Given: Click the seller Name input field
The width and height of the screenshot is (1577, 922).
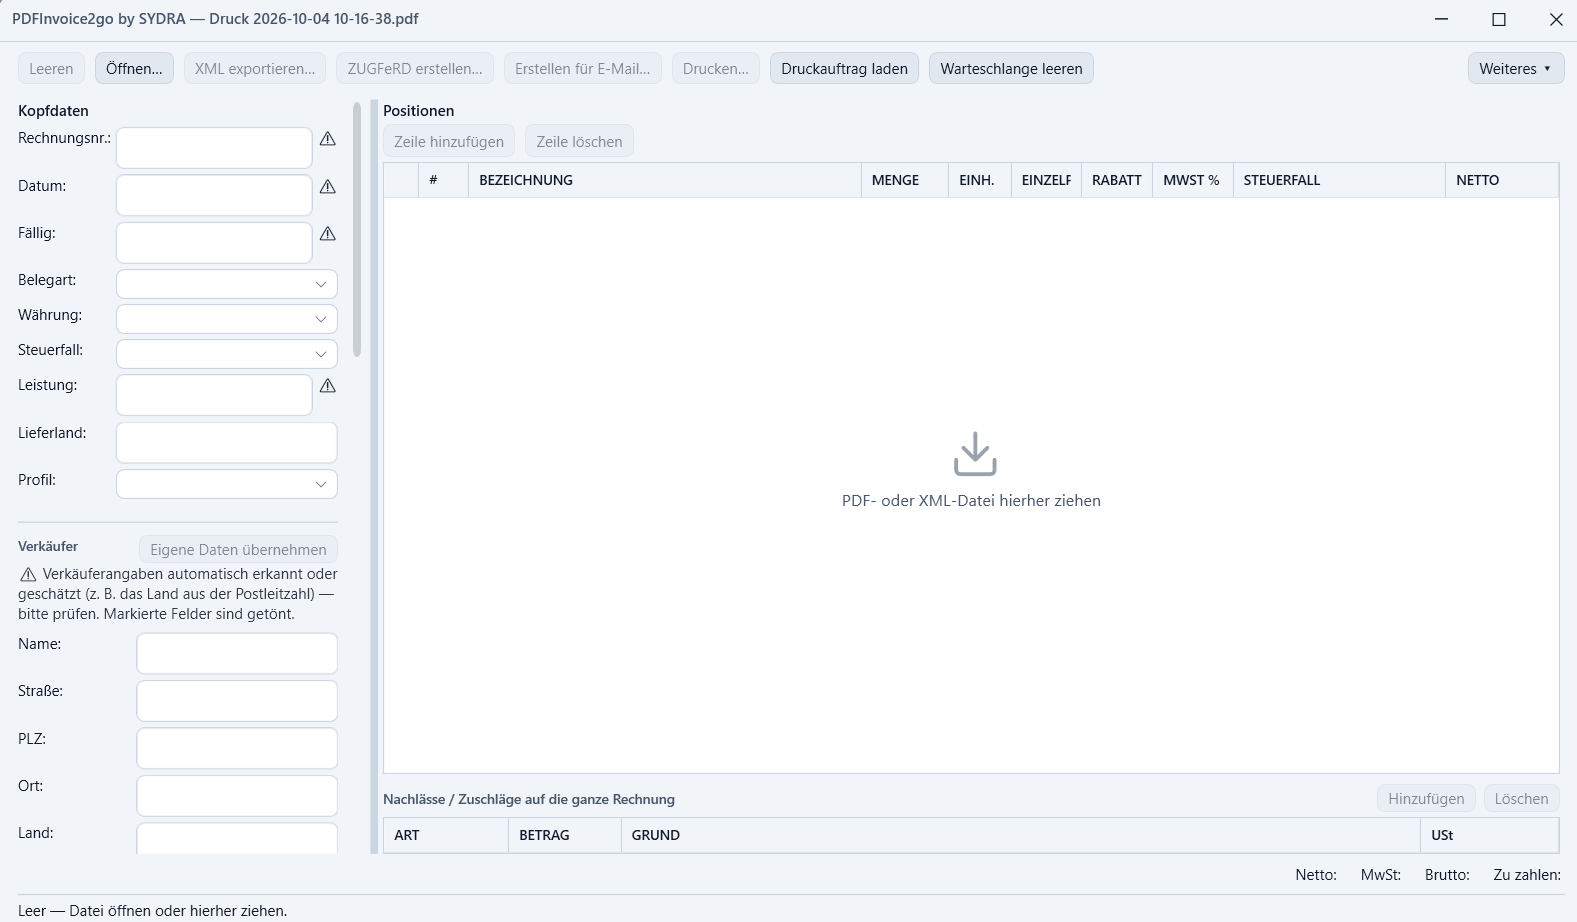Looking at the screenshot, I should pyautogui.click(x=237, y=653).
